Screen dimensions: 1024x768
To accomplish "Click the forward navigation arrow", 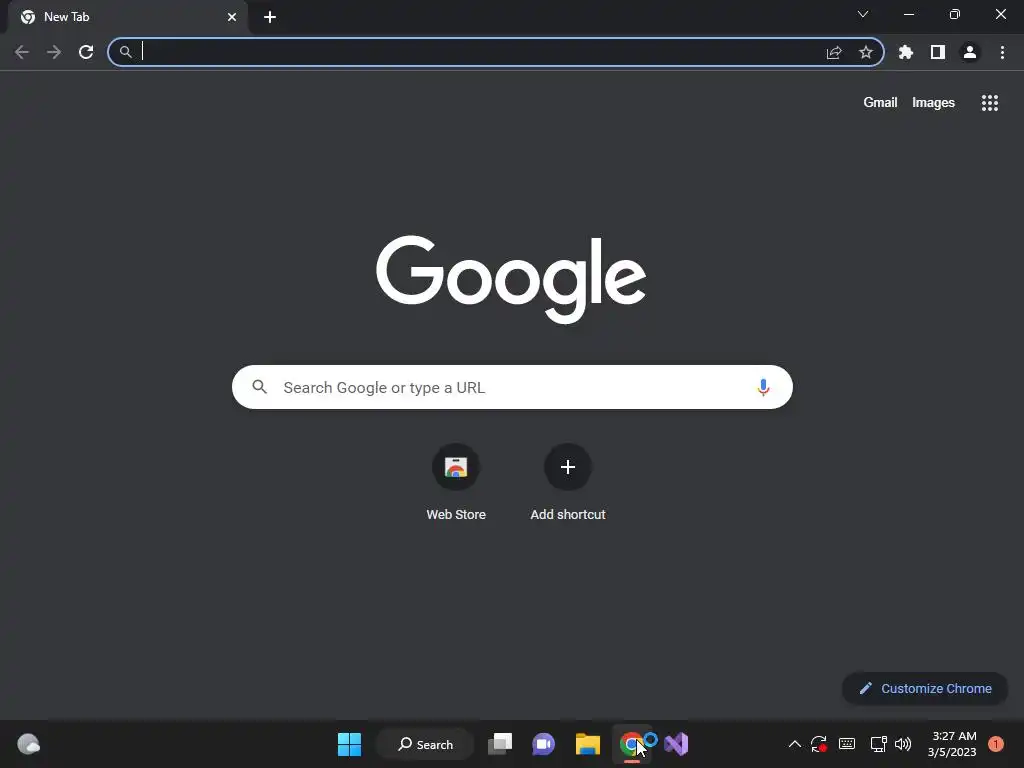I will point(54,52).
